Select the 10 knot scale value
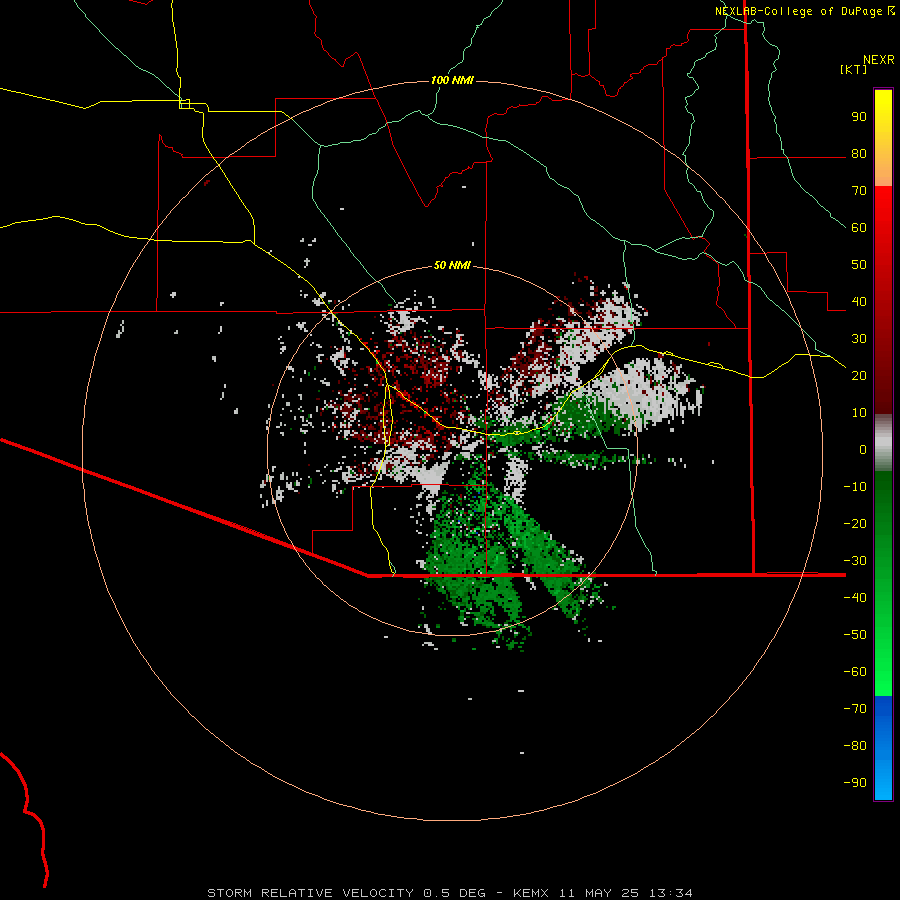 [x=859, y=413]
